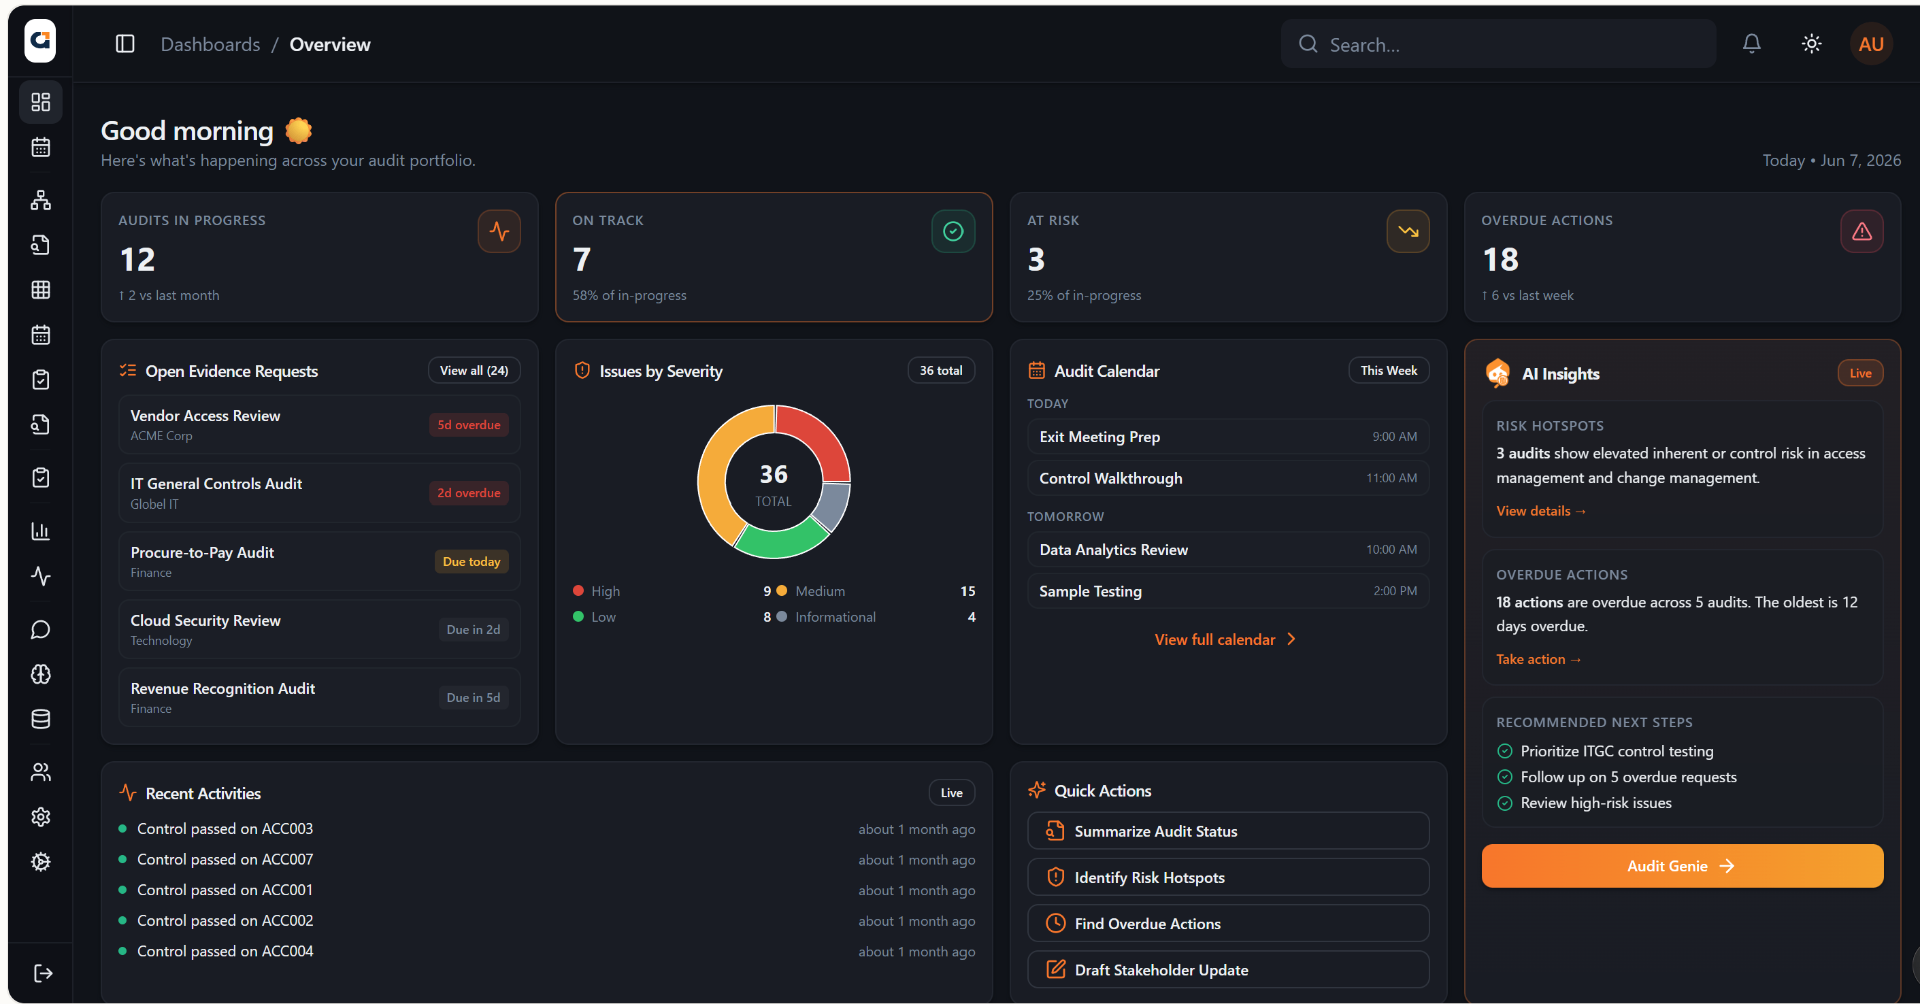Click the list icon next to Open Evidence Requests
This screenshot has width=1920, height=1004.
(128, 371)
